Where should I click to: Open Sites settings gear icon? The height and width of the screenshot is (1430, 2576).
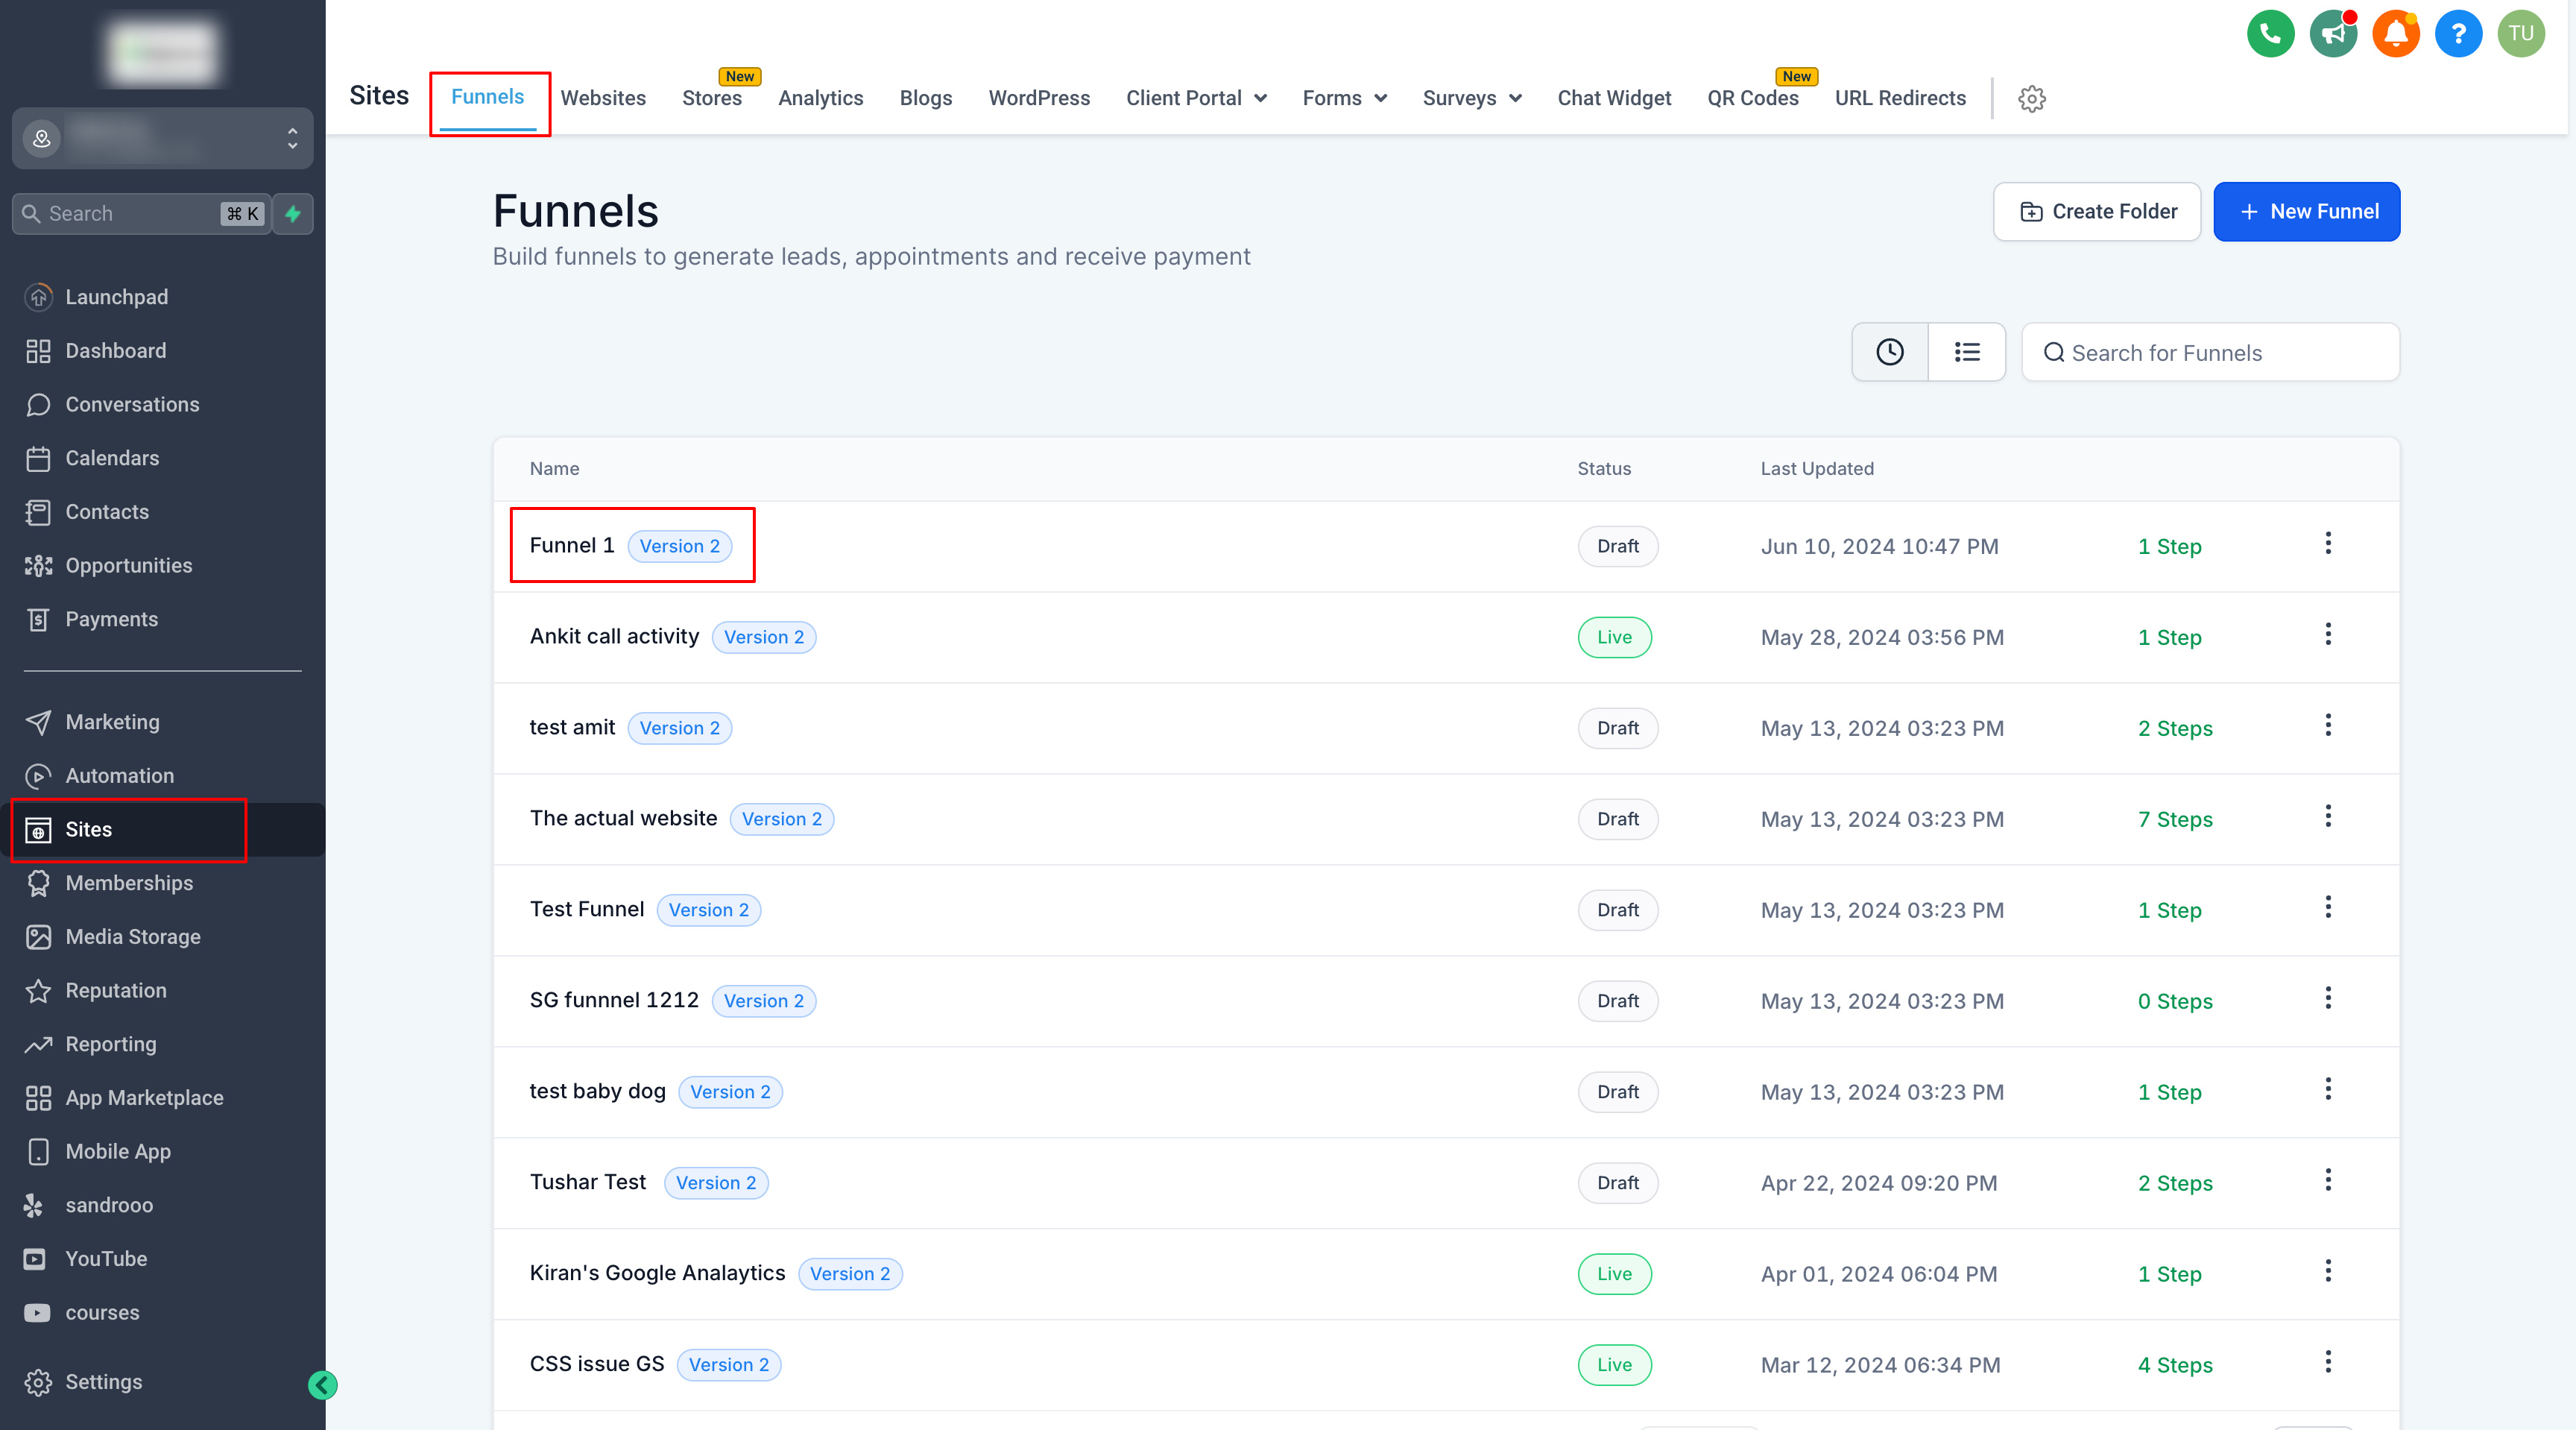coord(2031,98)
